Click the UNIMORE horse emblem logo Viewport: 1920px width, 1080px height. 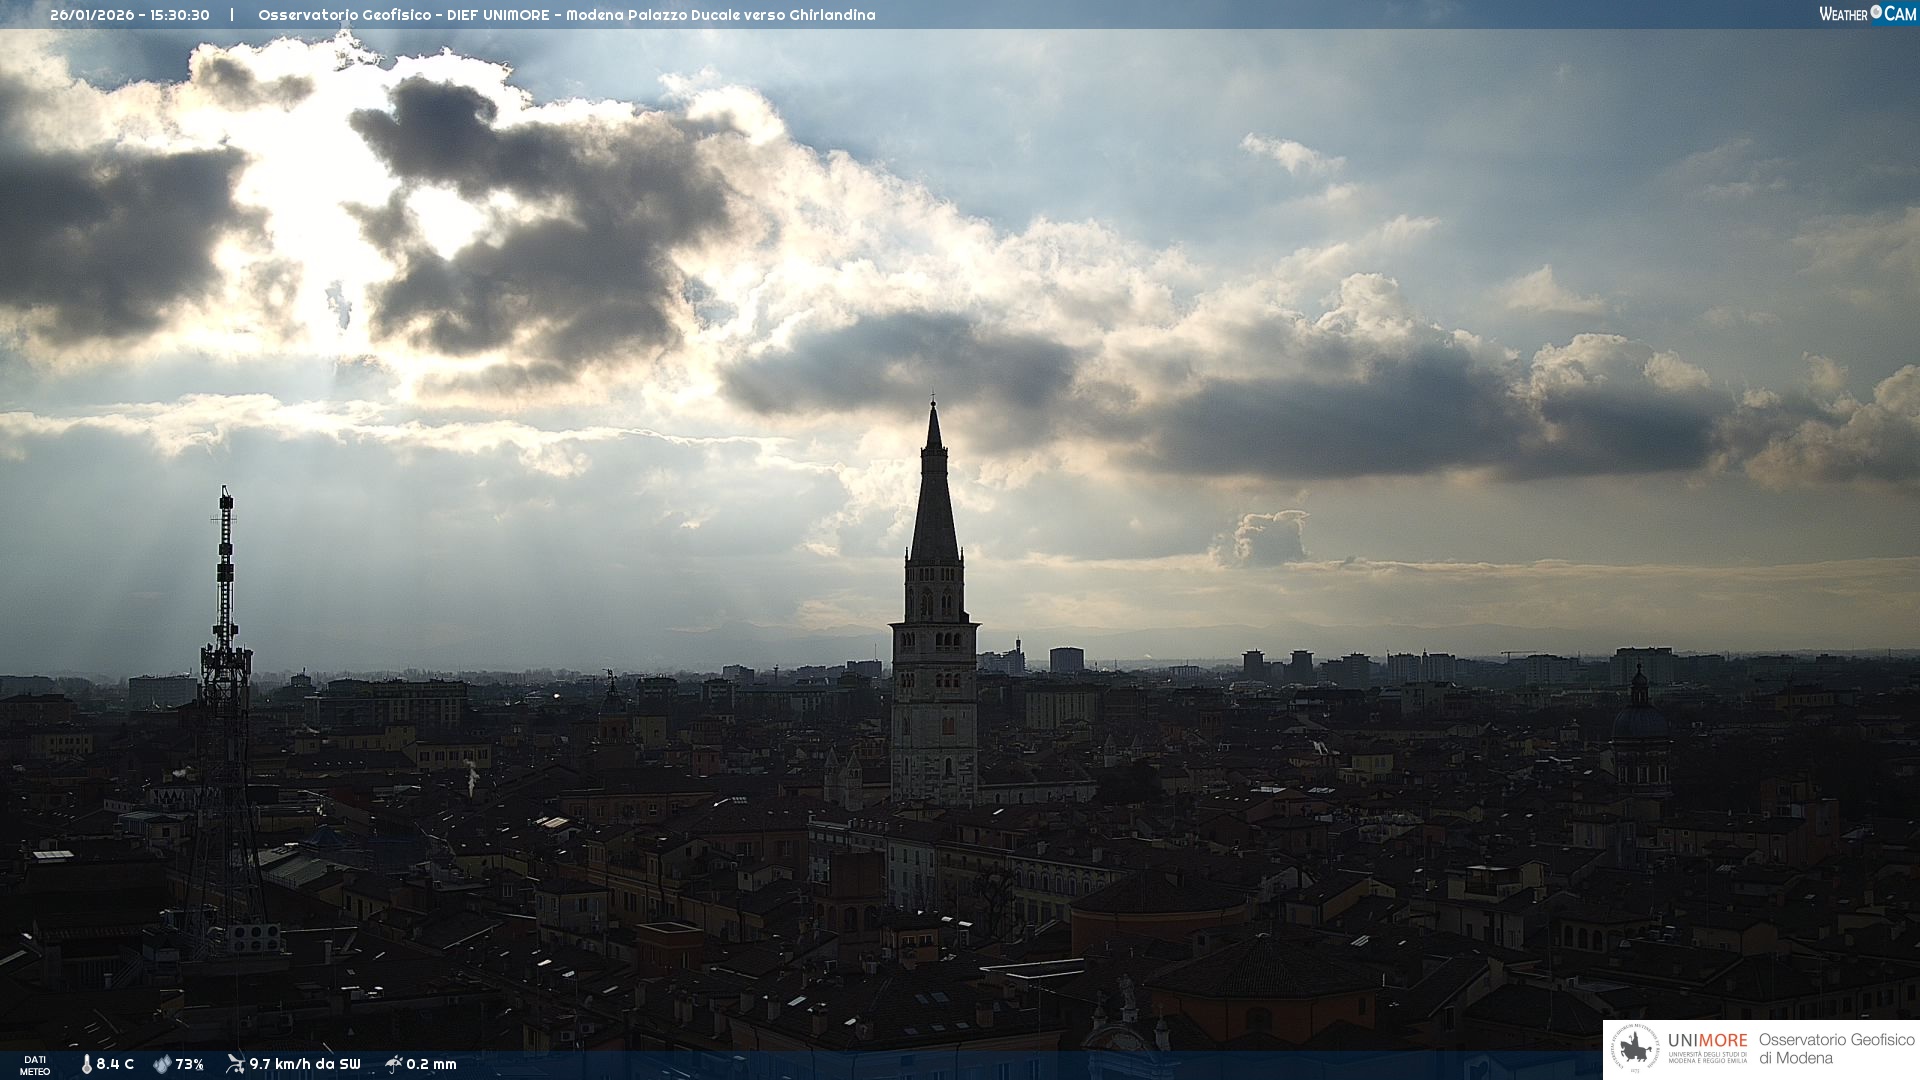pyautogui.click(x=1635, y=1049)
